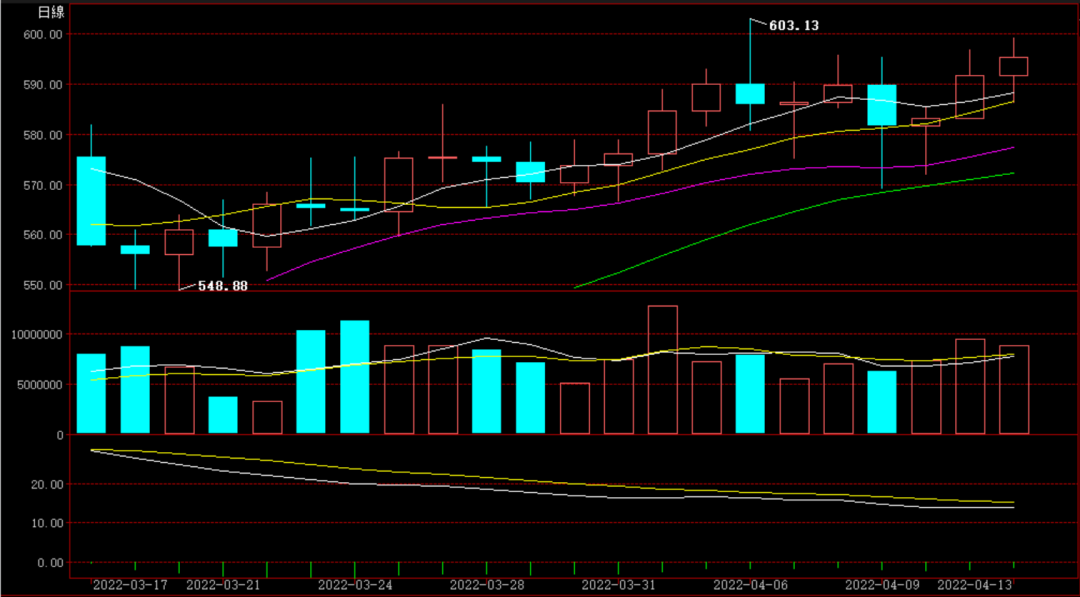1080x597 pixels.
Task: Click the 550.00 price axis label
Action: click(44, 285)
